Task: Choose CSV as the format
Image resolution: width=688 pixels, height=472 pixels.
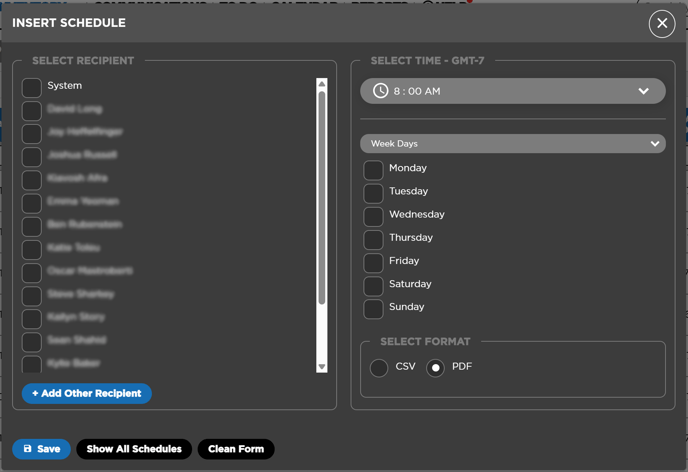Action: coord(379,368)
